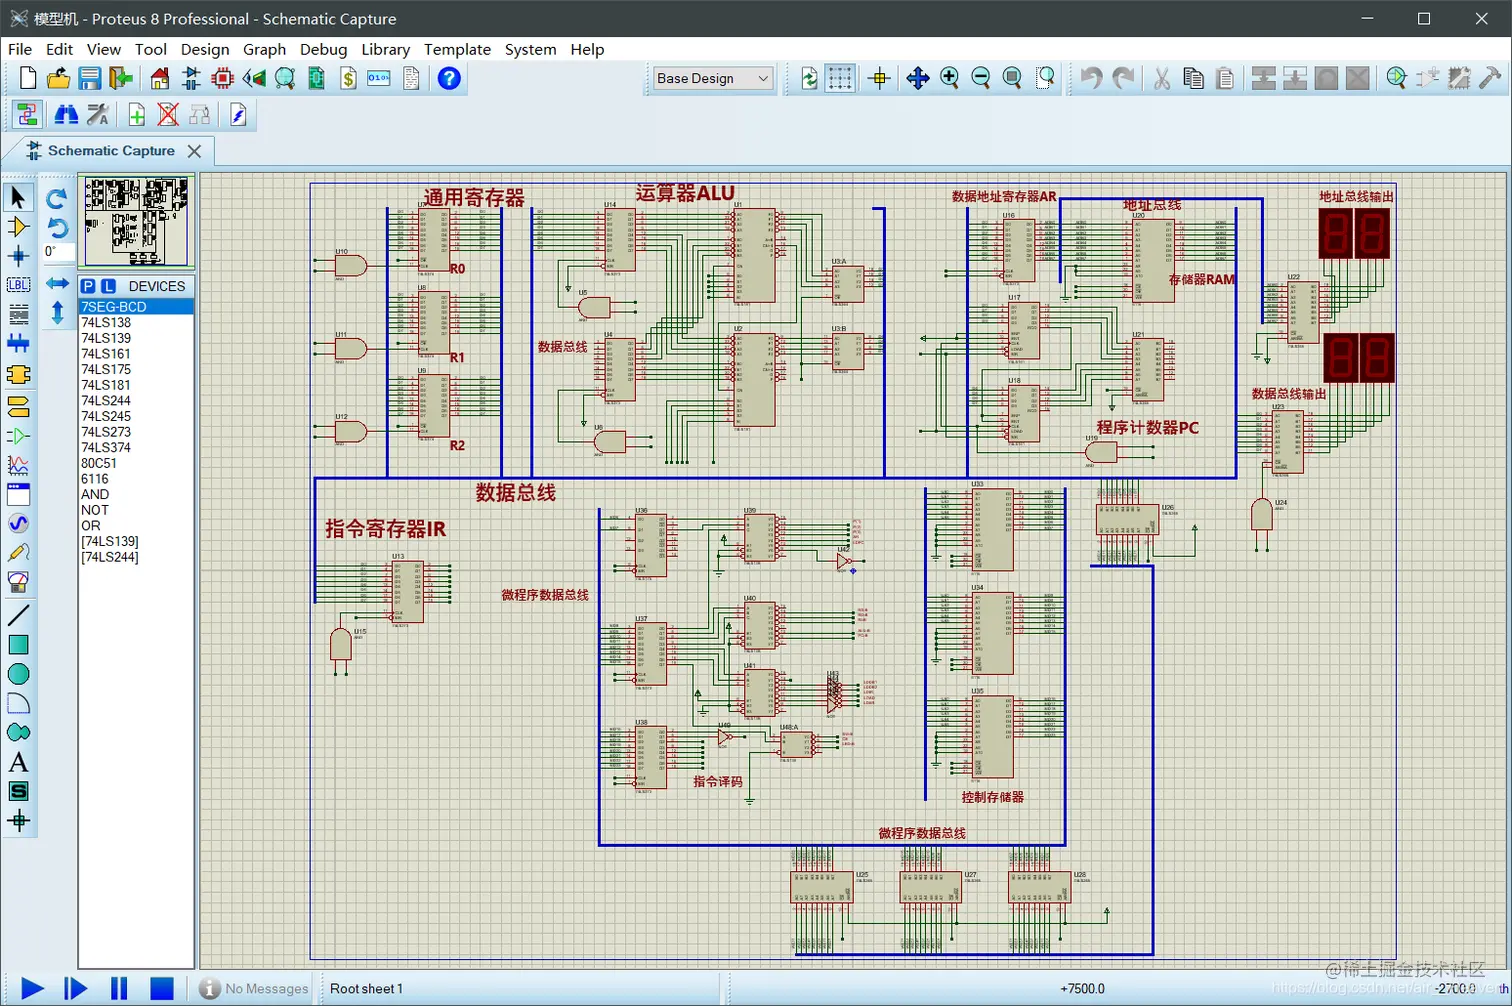Click the schematic overview thumbnail
1512x1006 pixels.
[136, 221]
